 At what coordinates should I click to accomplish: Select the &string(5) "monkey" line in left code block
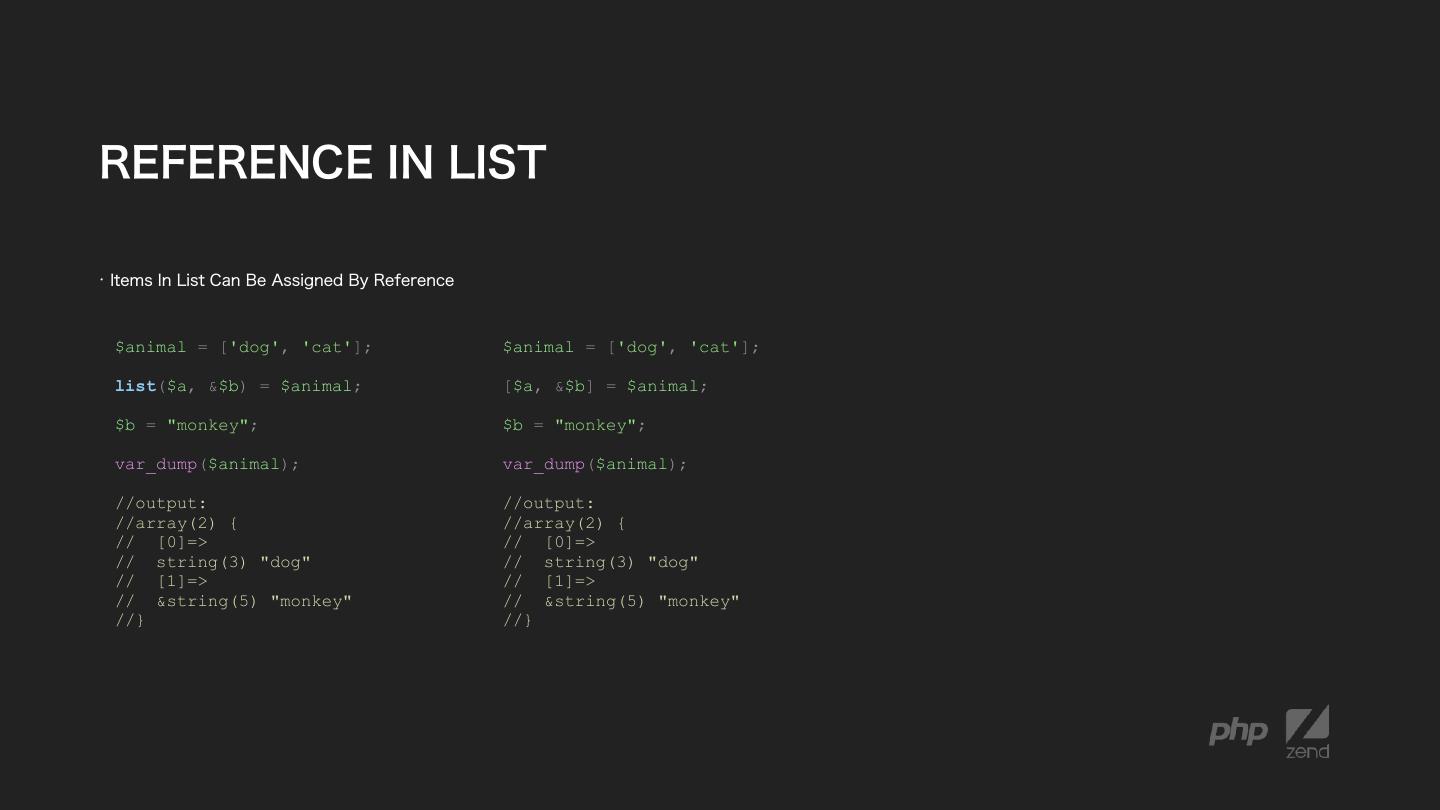[x=233, y=601]
